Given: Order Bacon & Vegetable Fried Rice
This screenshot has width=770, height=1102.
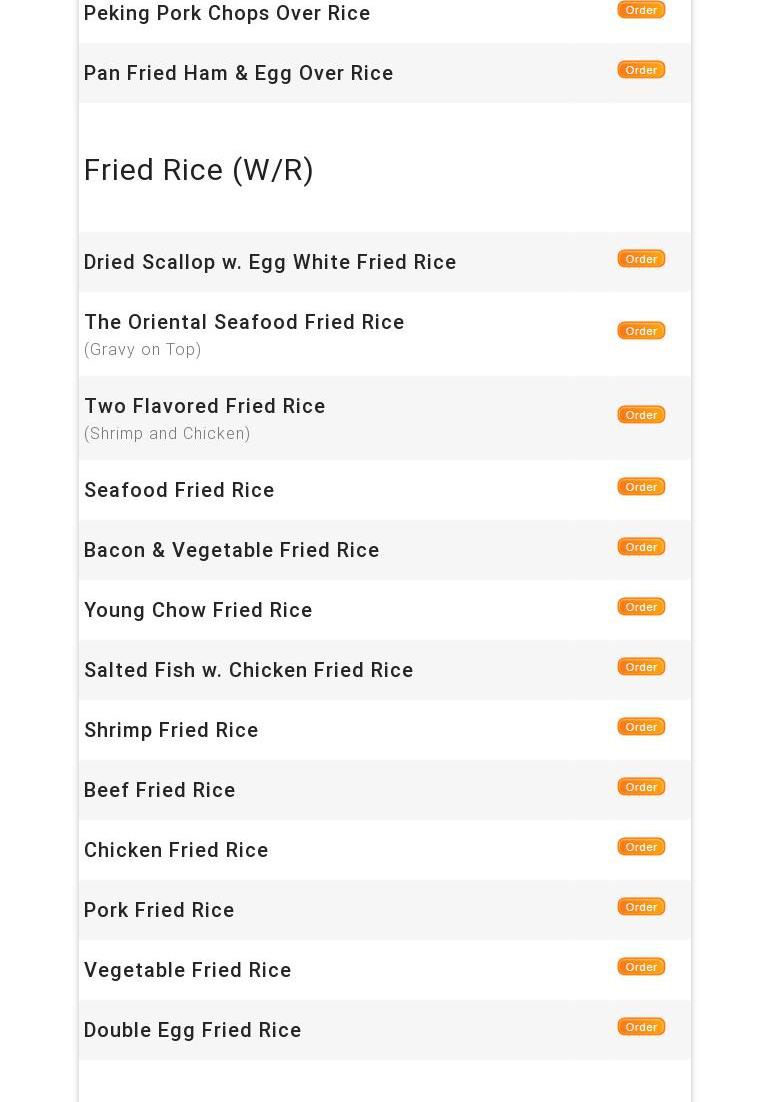Looking at the screenshot, I should [641, 547].
